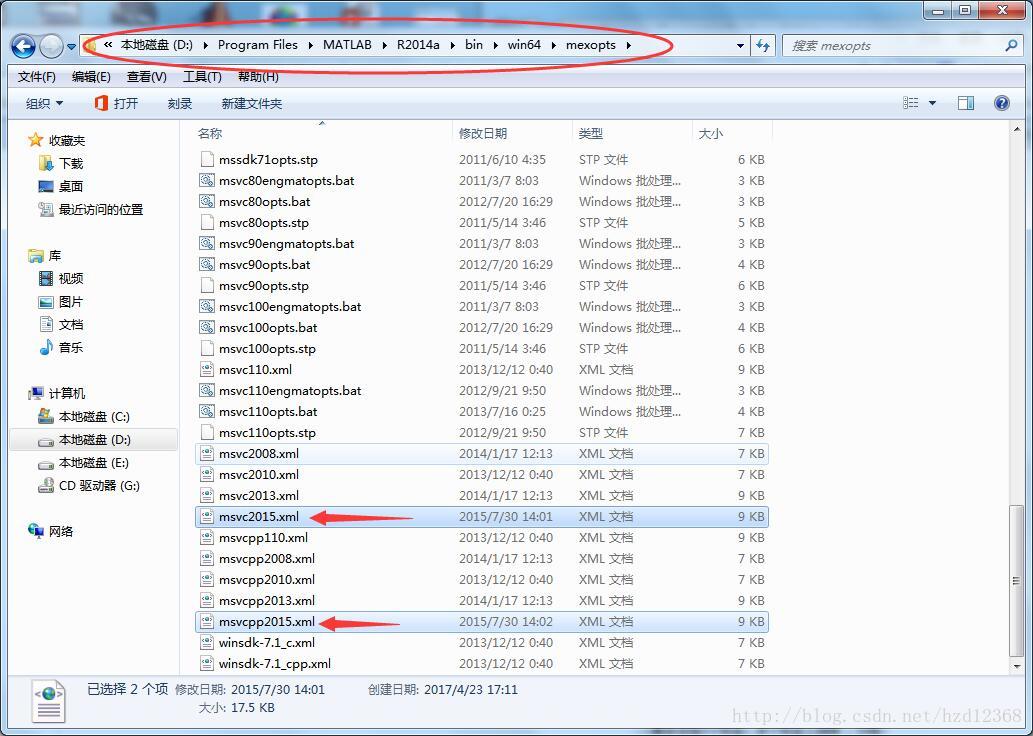This screenshot has height=736, width=1033.
Task: Click the search mexopts input field
Action: (x=893, y=45)
